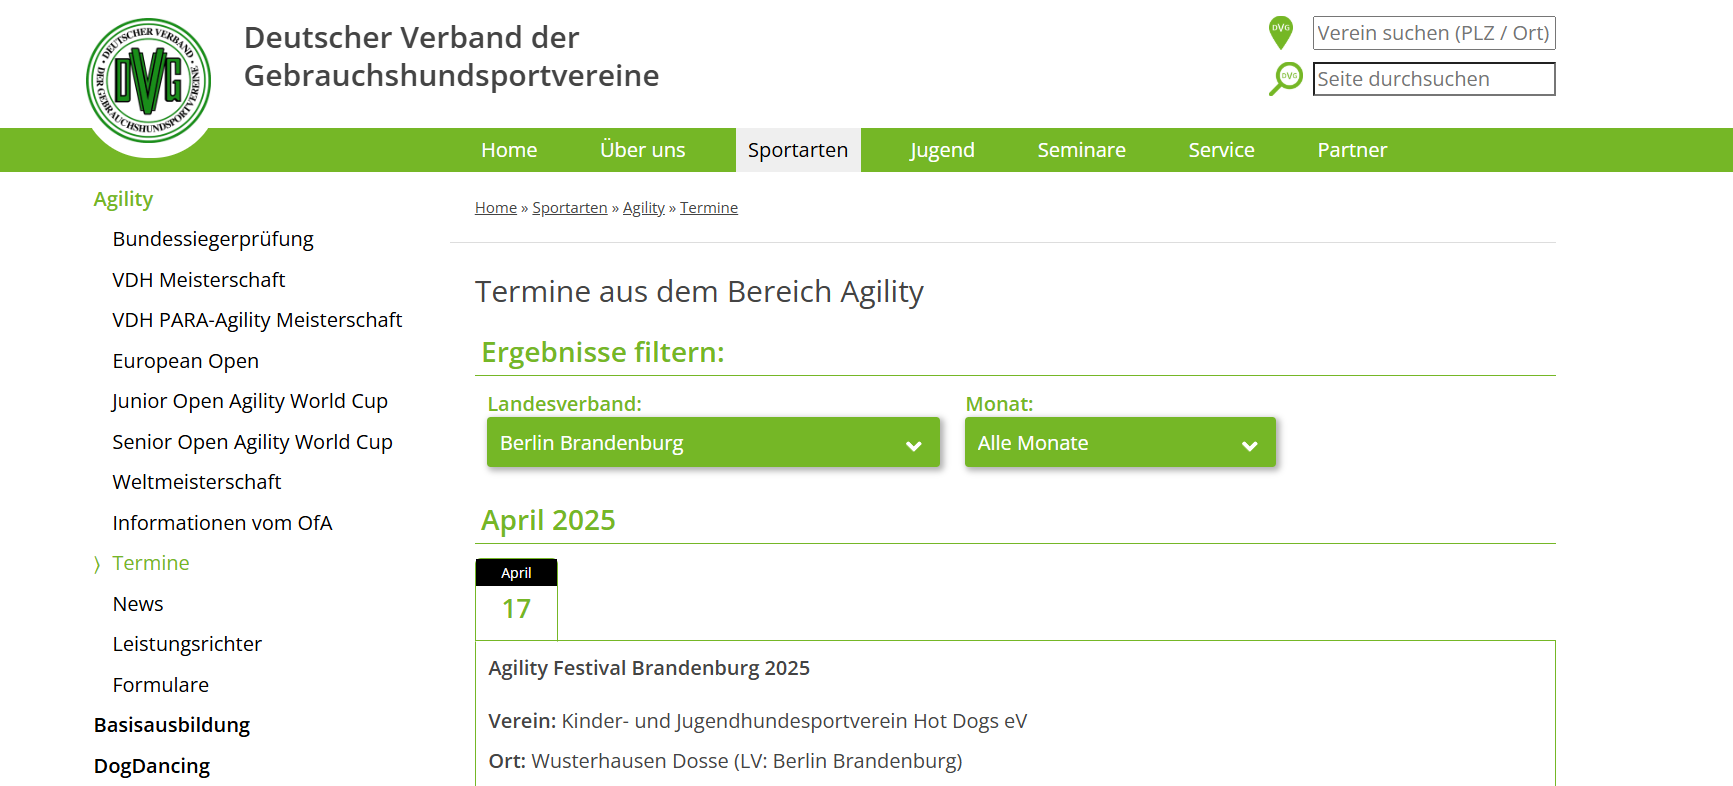Click the chevron arrow beside Termine in sidebar
Image resolution: width=1733 pixels, height=786 pixels.
[x=97, y=564]
